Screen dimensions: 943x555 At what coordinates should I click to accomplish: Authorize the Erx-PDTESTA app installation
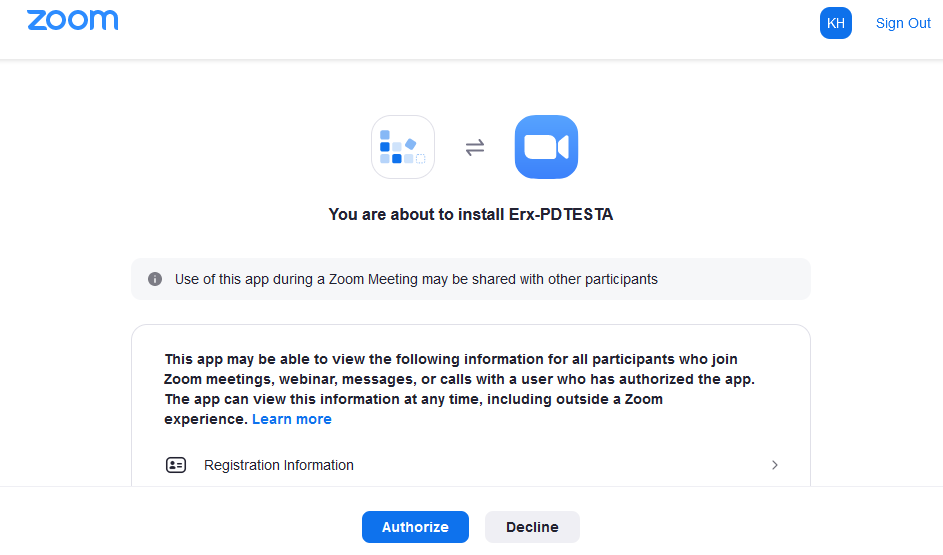tap(415, 527)
